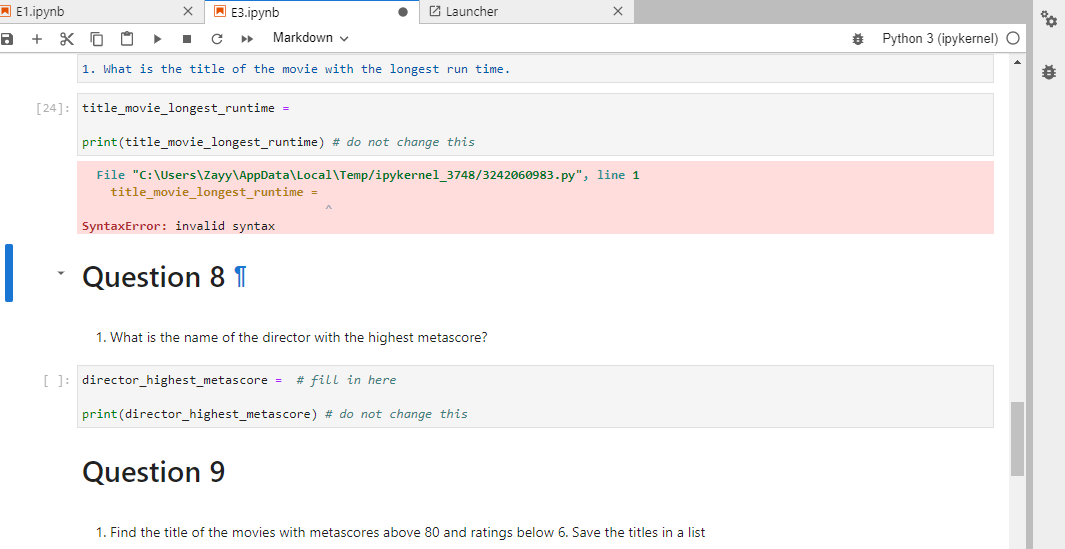Restart kernel and run all cells
Image resolution: width=1065 pixels, height=549 pixels.
coord(247,39)
